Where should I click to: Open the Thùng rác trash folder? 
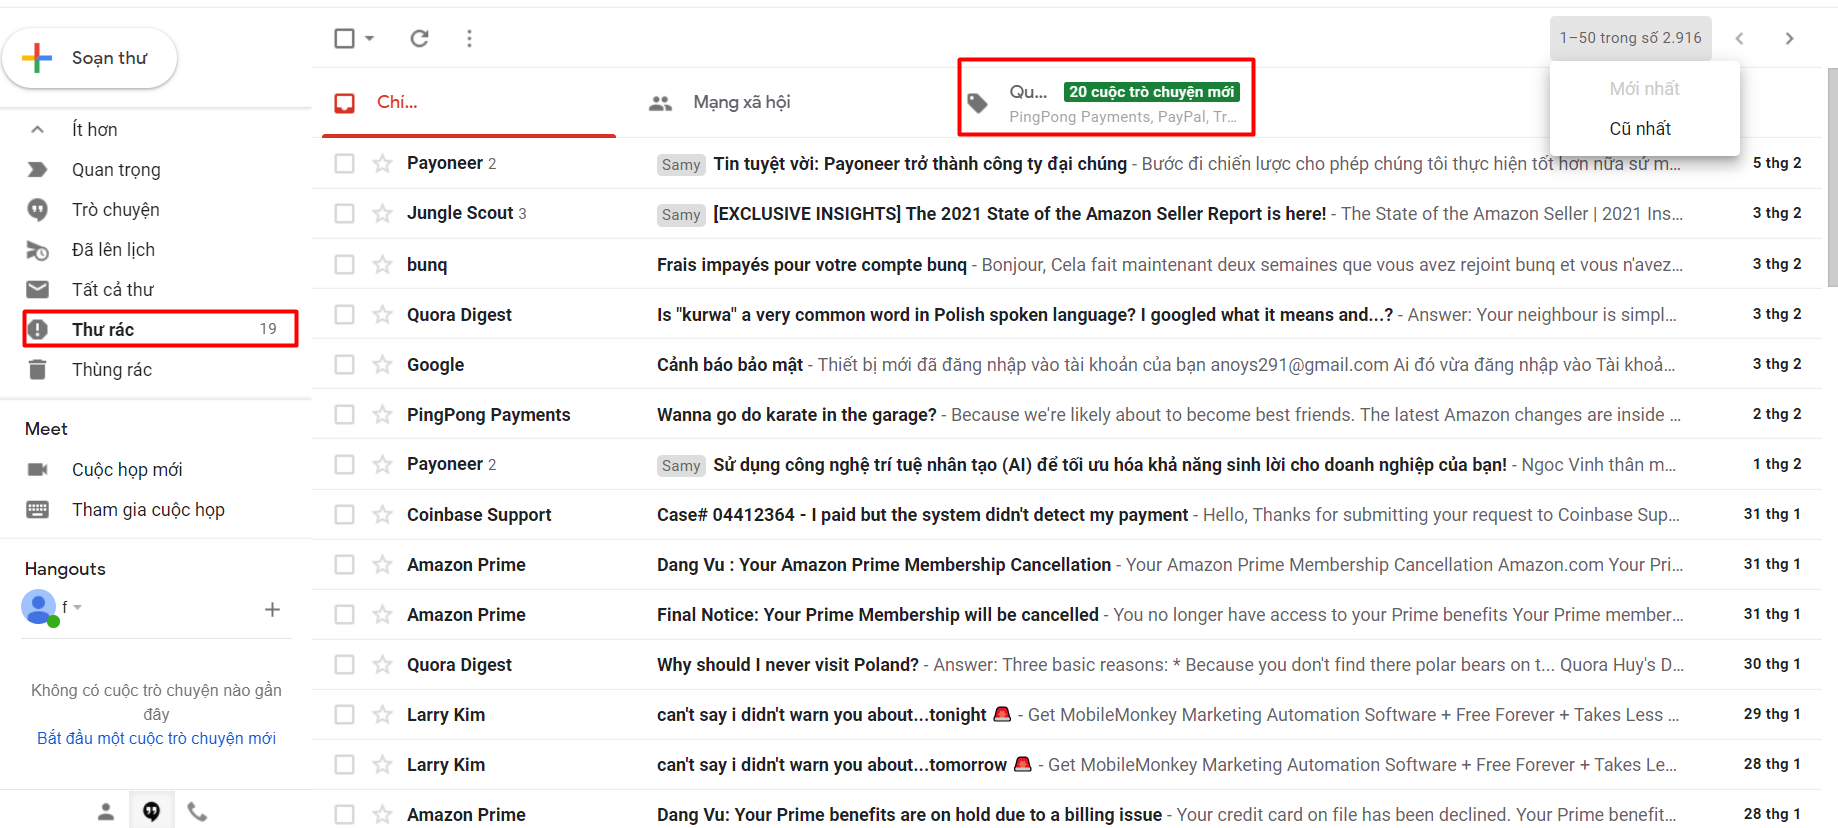point(111,369)
